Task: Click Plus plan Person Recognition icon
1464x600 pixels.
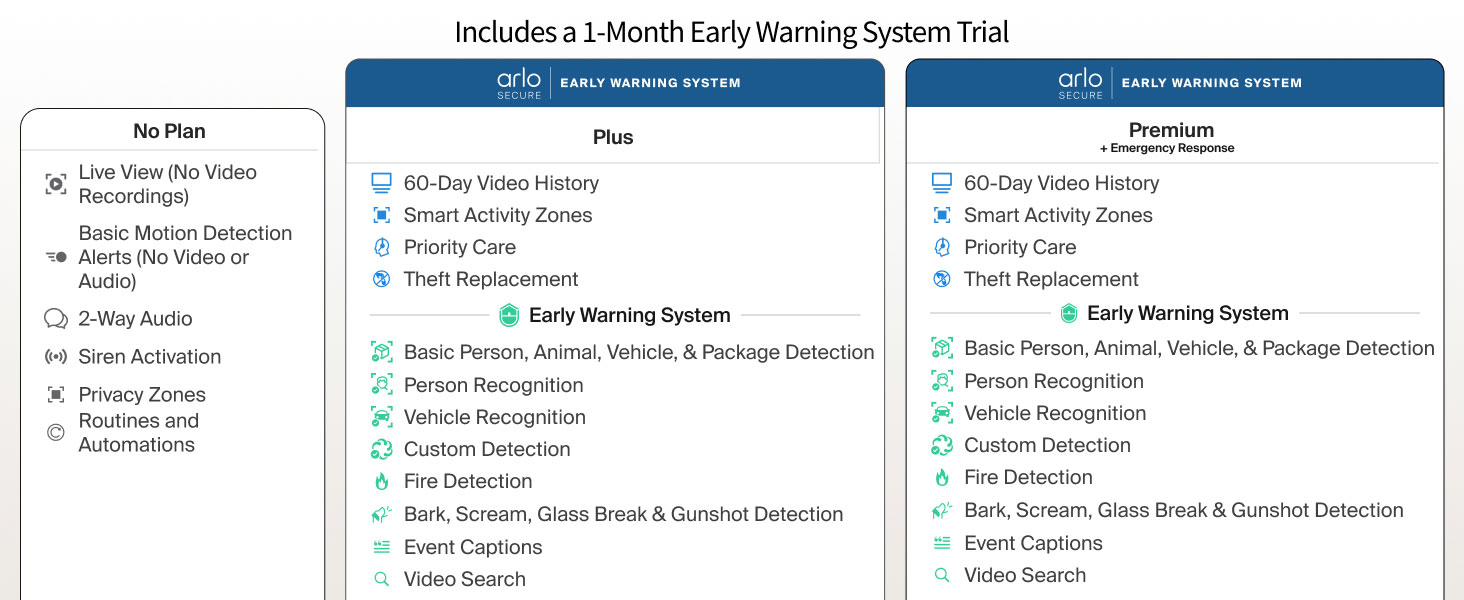Action: (381, 385)
